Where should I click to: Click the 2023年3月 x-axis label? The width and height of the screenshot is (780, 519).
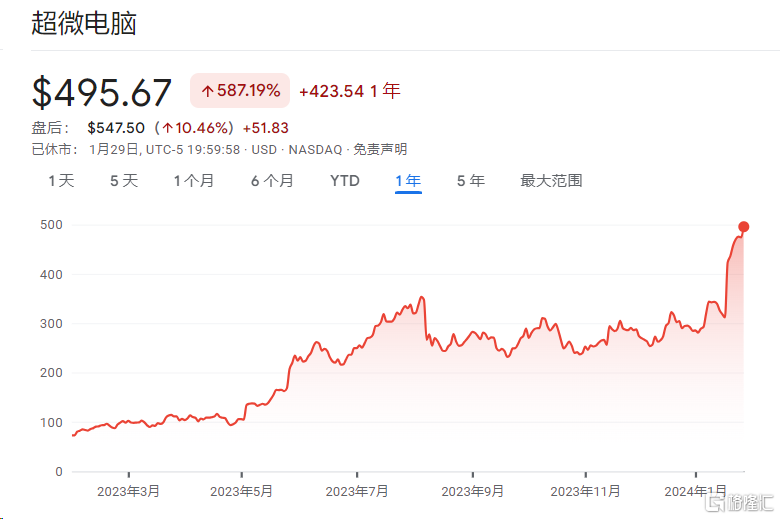129,492
